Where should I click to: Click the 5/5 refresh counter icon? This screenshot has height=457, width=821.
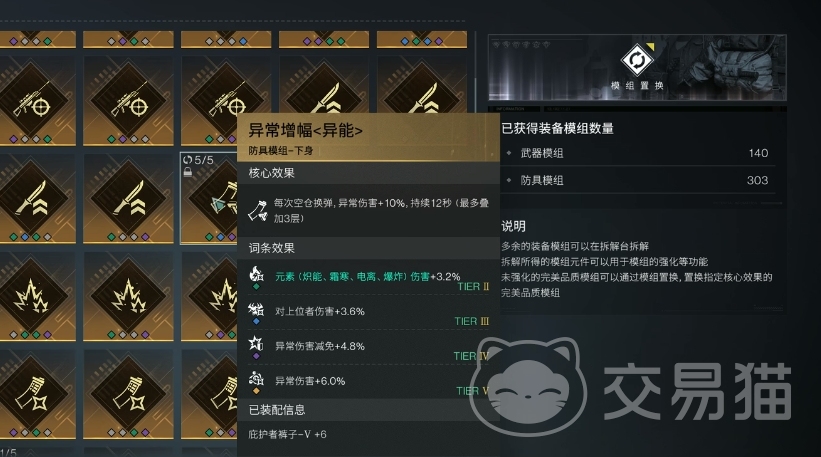point(187,160)
